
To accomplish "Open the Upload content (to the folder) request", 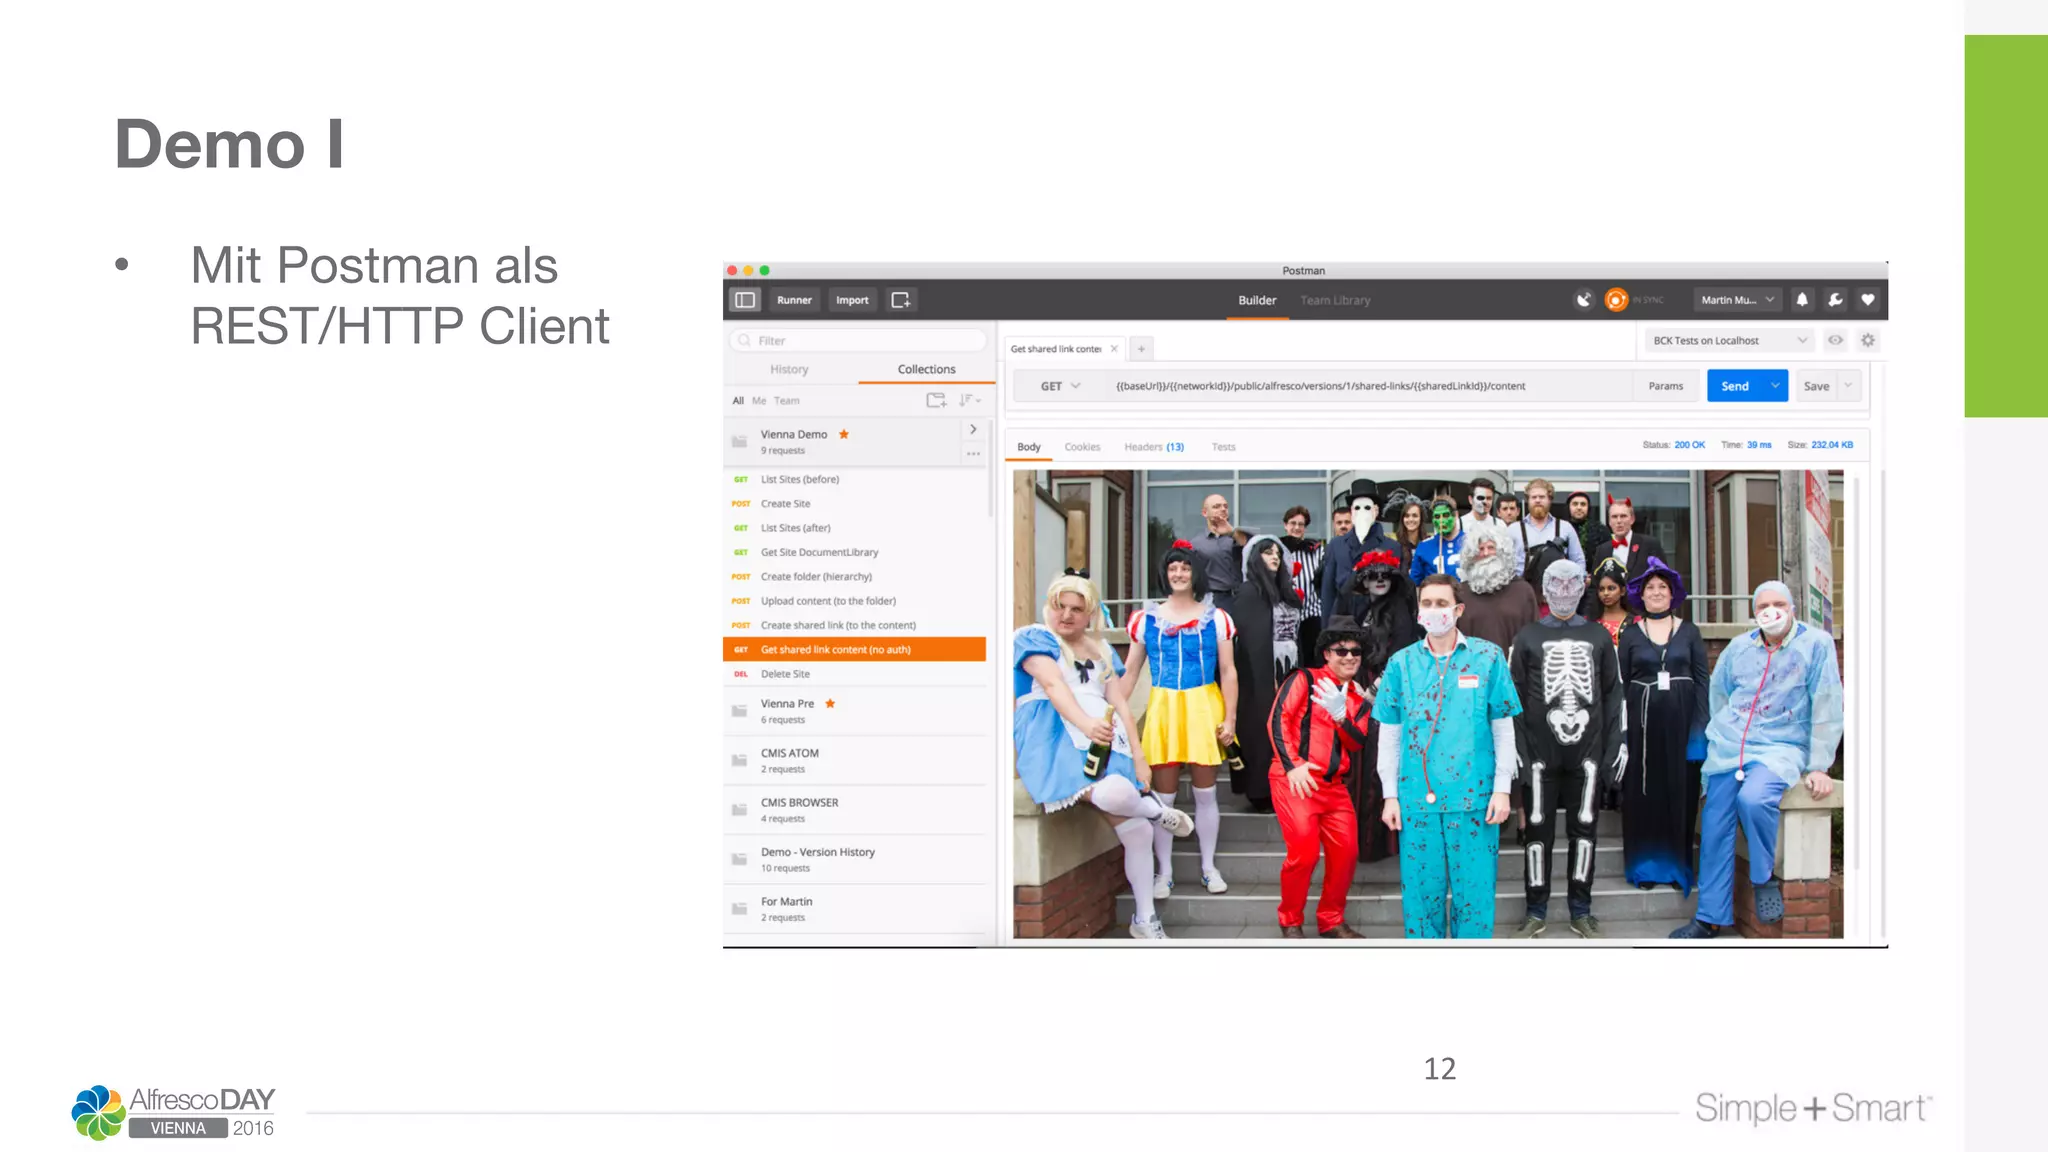I will point(855,601).
